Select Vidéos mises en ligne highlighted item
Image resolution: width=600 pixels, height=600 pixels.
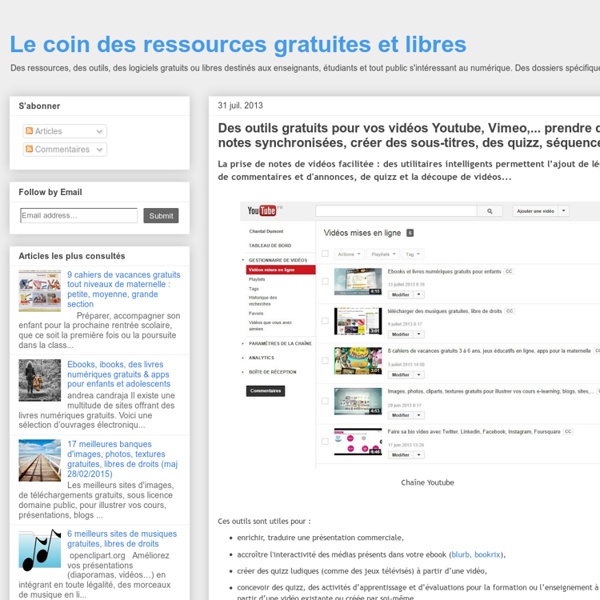[x=281, y=270]
